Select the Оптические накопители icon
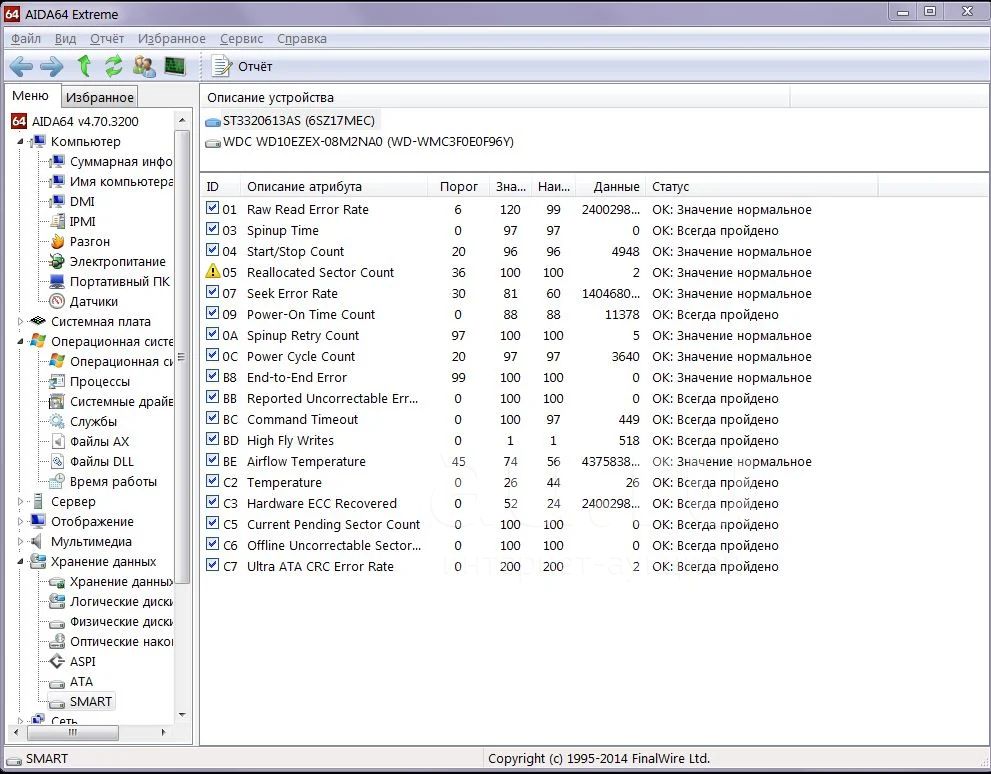This screenshot has height=774, width=991. pos(58,641)
